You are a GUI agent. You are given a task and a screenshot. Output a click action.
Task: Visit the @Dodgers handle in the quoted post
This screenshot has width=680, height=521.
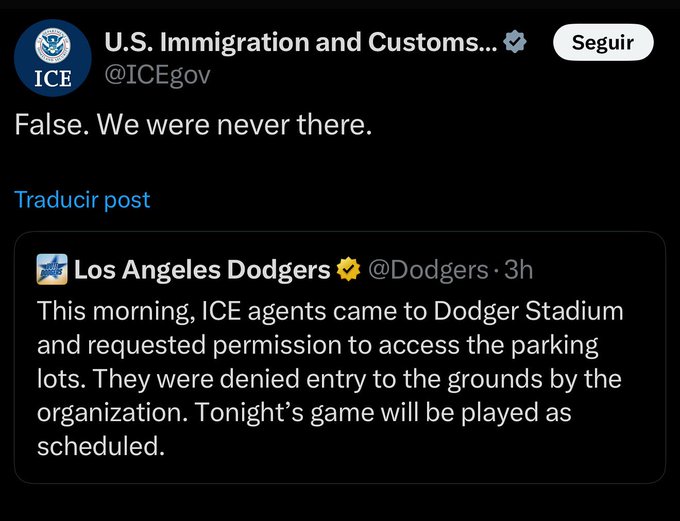tap(428, 270)
